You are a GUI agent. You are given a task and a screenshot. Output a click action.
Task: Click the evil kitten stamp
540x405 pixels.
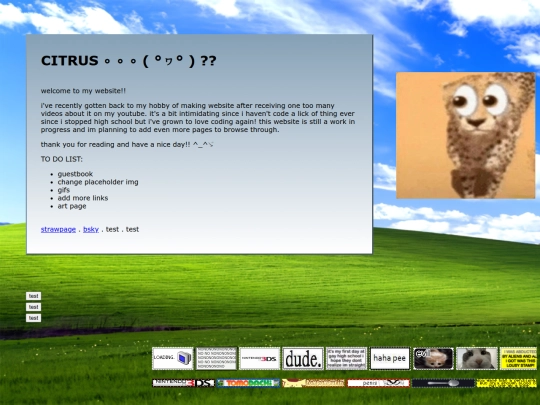click(x=433, y=359)
